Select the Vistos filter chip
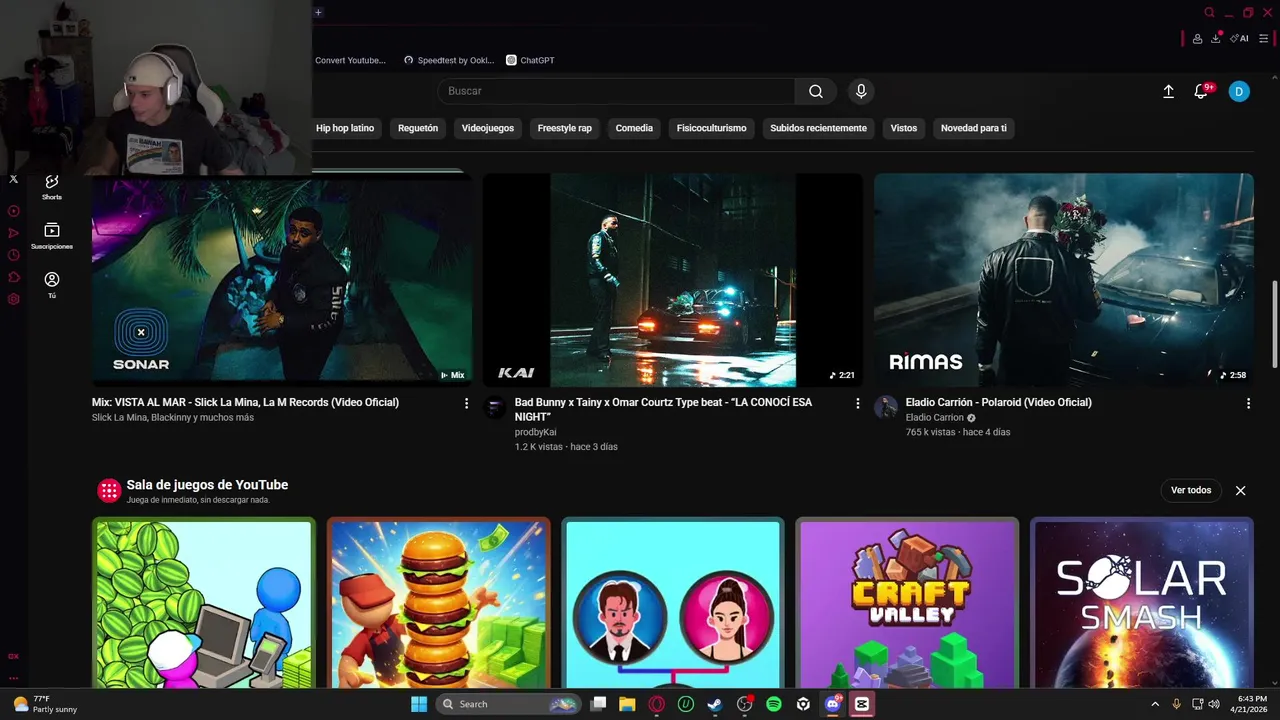 [904, 128]
